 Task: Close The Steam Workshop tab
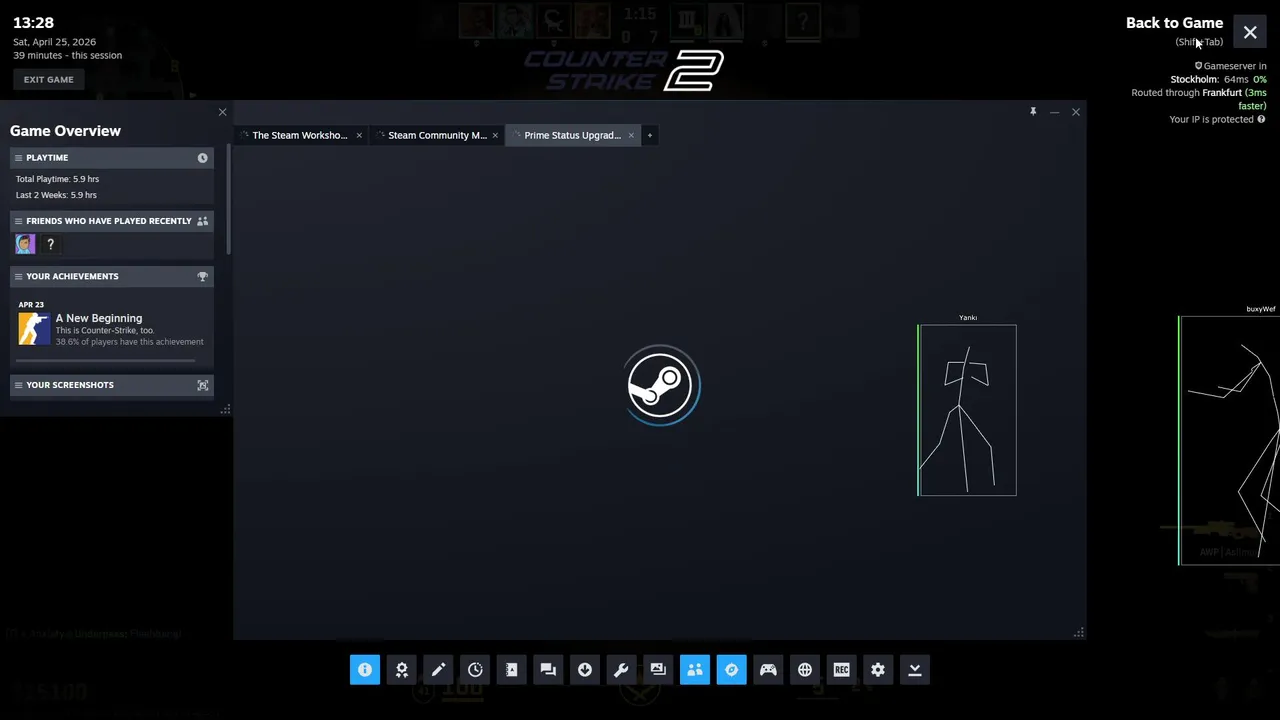coord(359,135)
